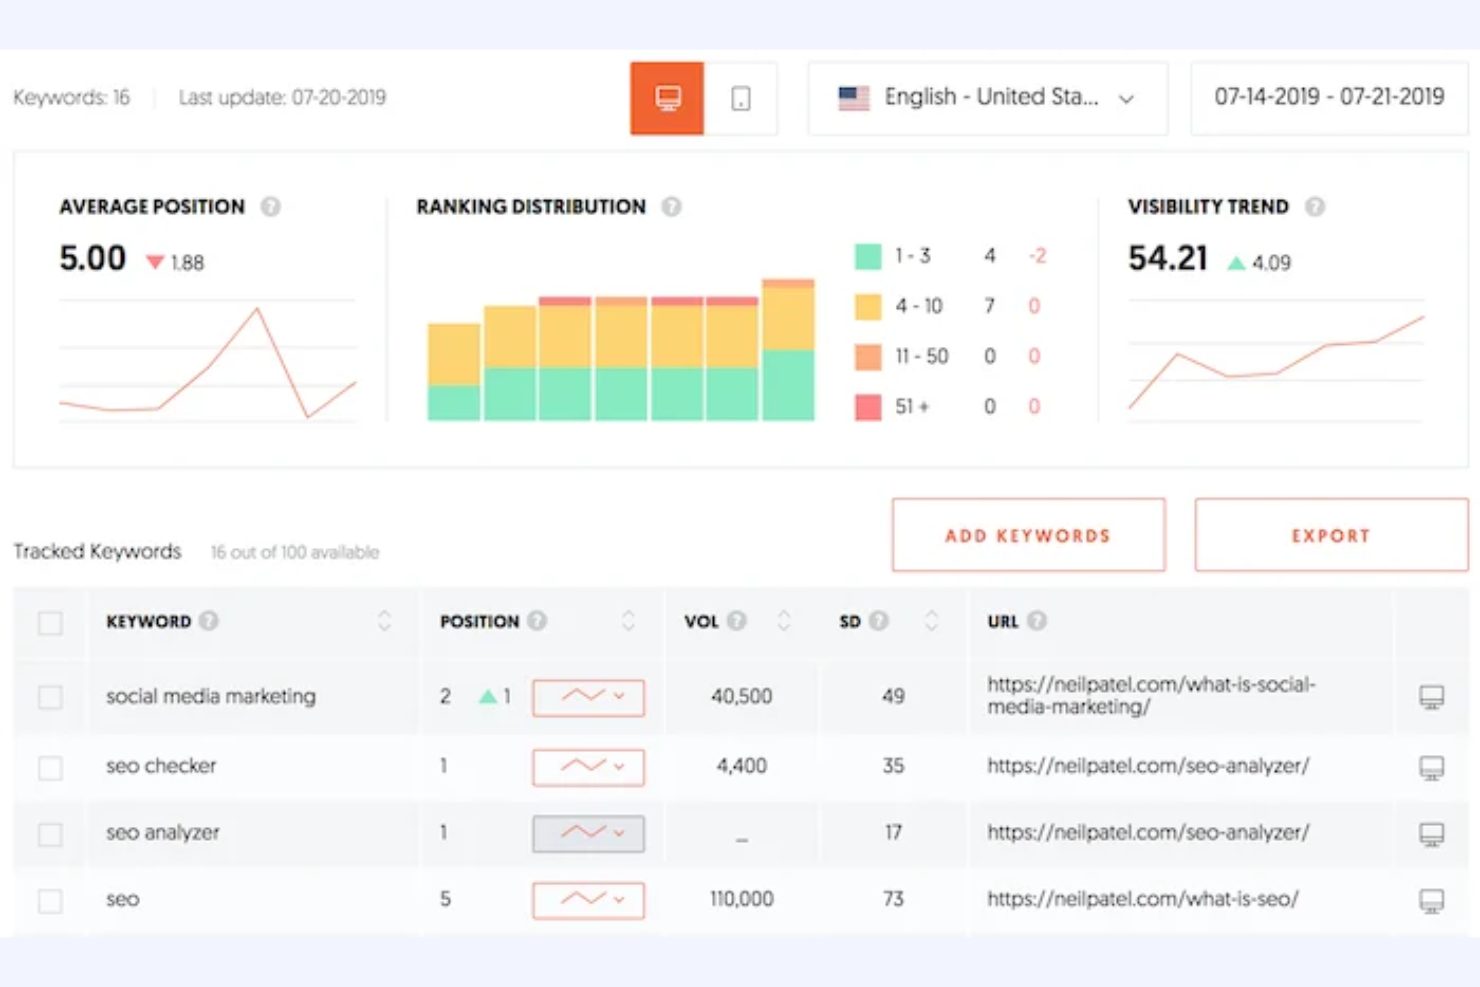Select the checkbox for the seo keyword
Screen dimensions: 1480x987
pos(49,899)
